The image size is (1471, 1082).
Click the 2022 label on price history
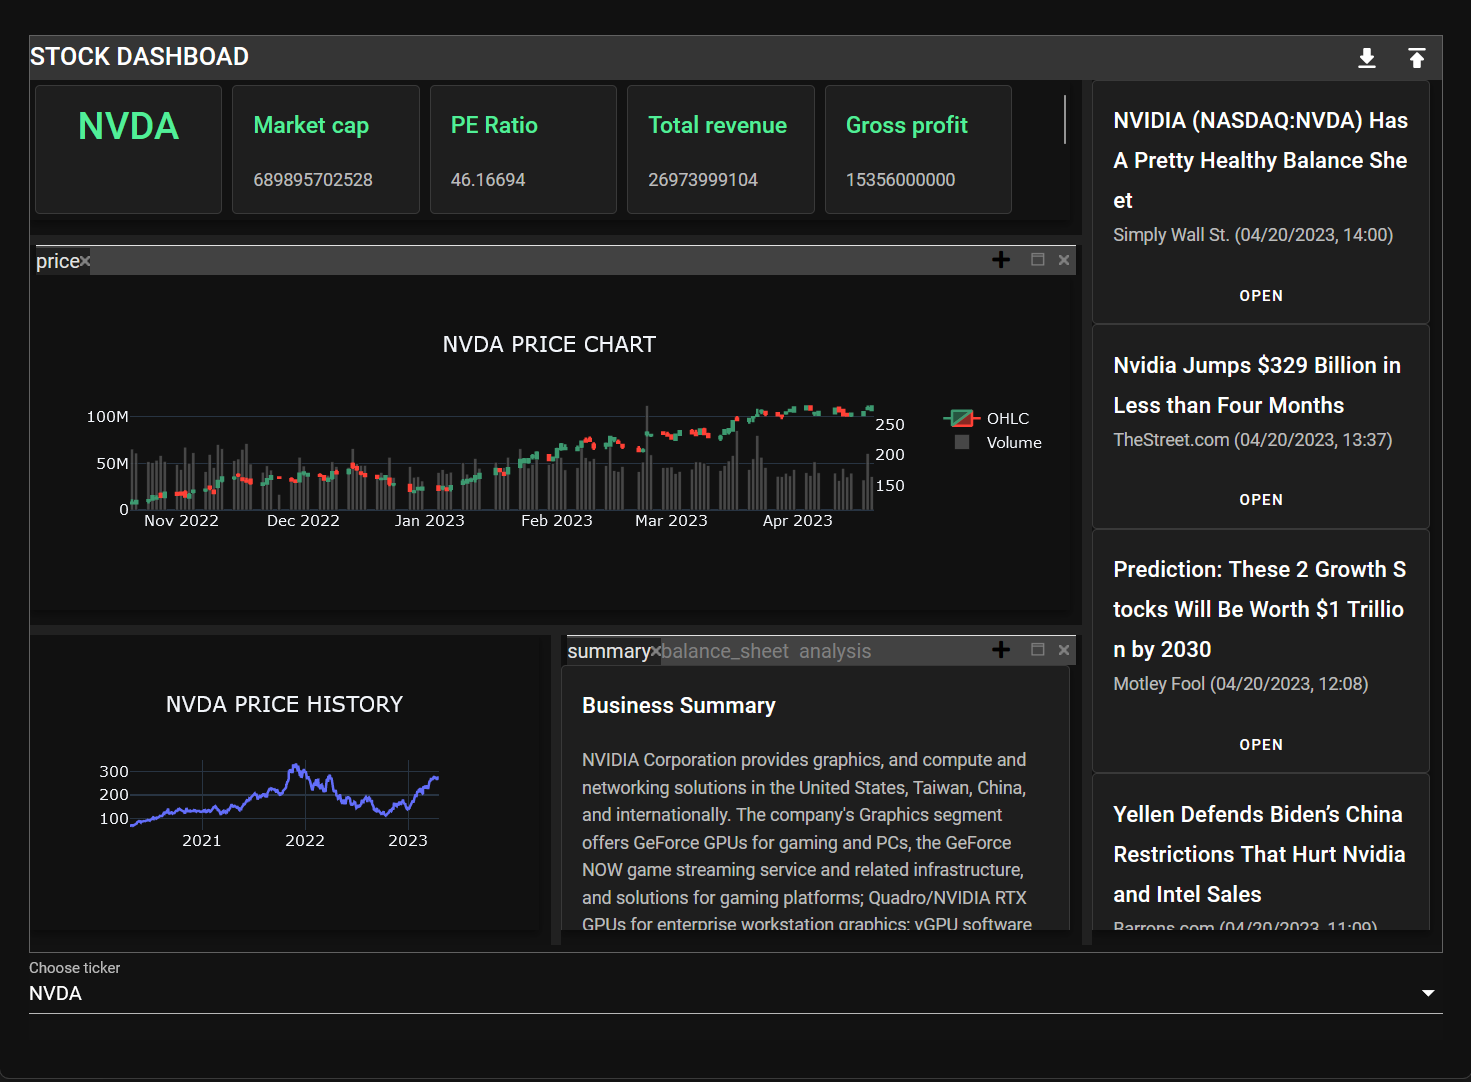click(x=305, y=841)
